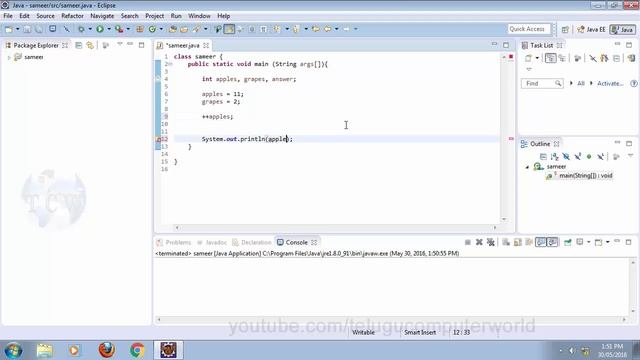Switch to the Java EE perspective
Image resolution: width=640 pixels, height=360 pixels.
591,29
